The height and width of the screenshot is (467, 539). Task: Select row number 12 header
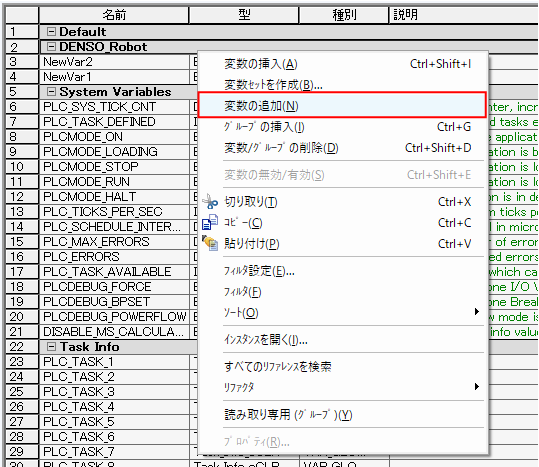pyautogui.click(x=22, y=197)
